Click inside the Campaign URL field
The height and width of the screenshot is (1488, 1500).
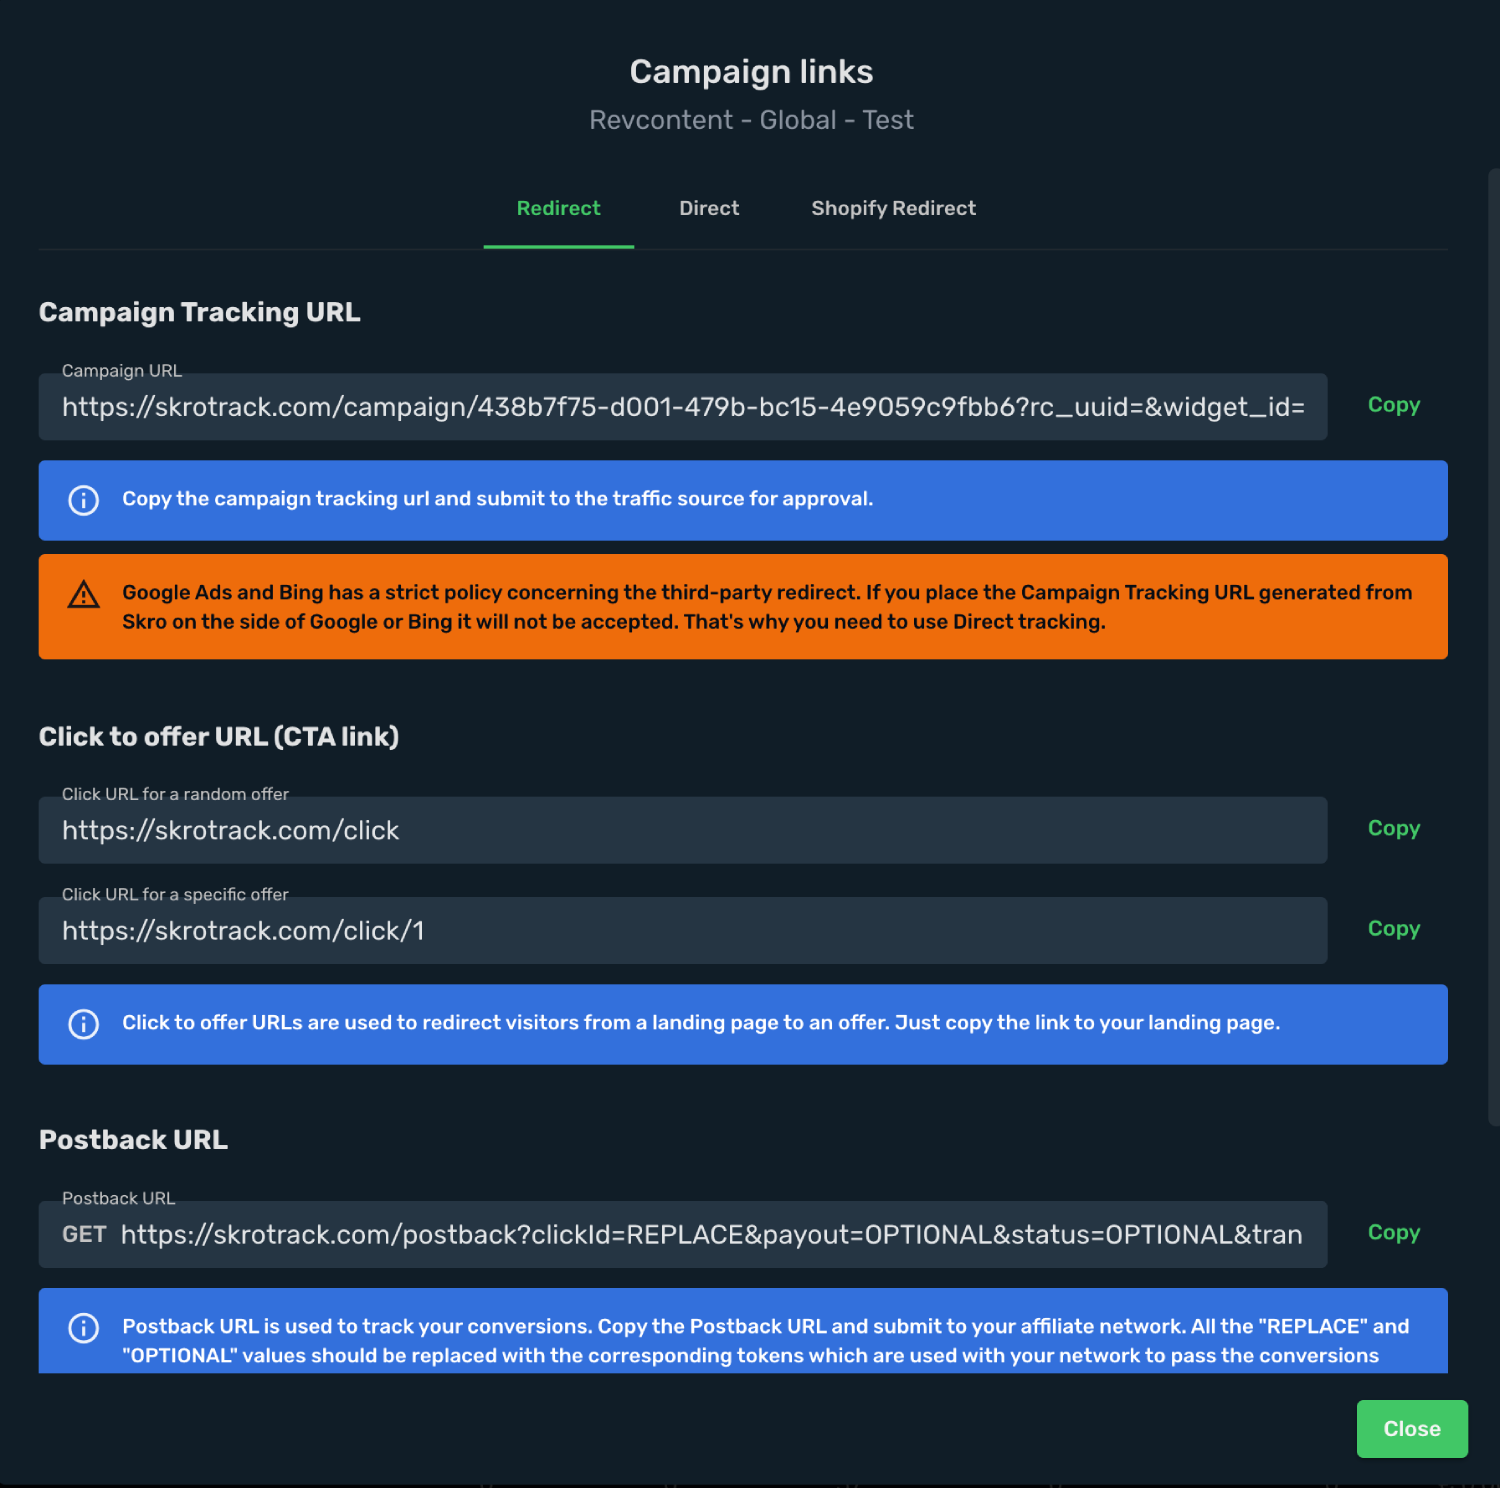[683, 407]
